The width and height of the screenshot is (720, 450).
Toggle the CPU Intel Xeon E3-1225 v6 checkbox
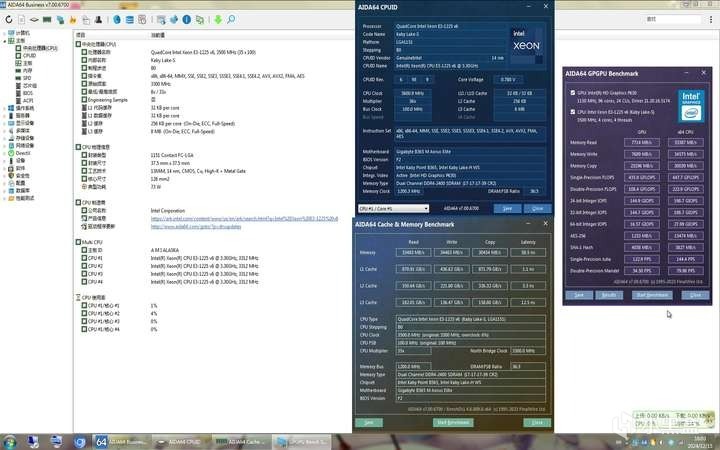click(x=573, y=112)
